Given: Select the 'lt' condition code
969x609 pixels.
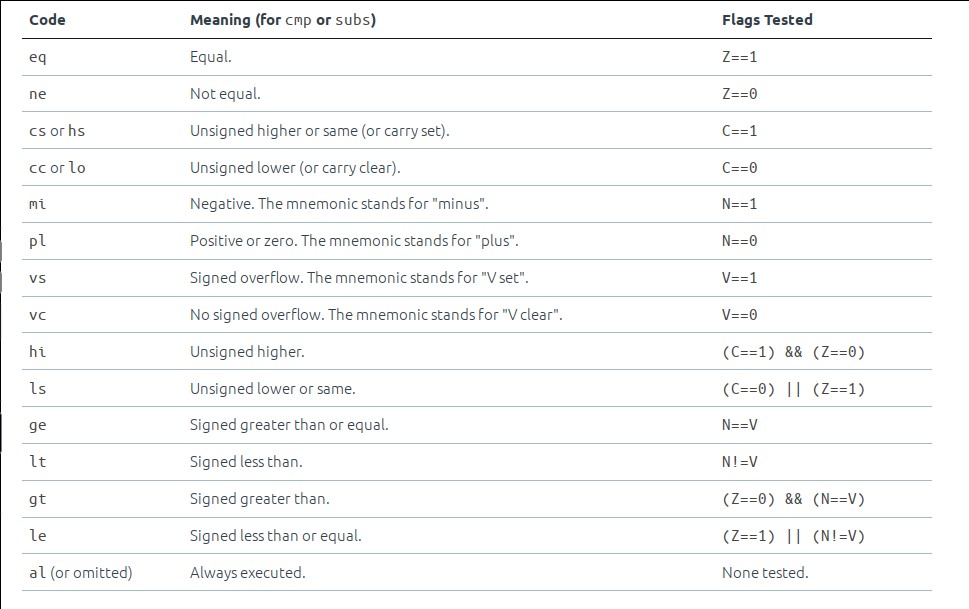Looking at the screenshot, I should pyautogui.click(x=38, y=462).
